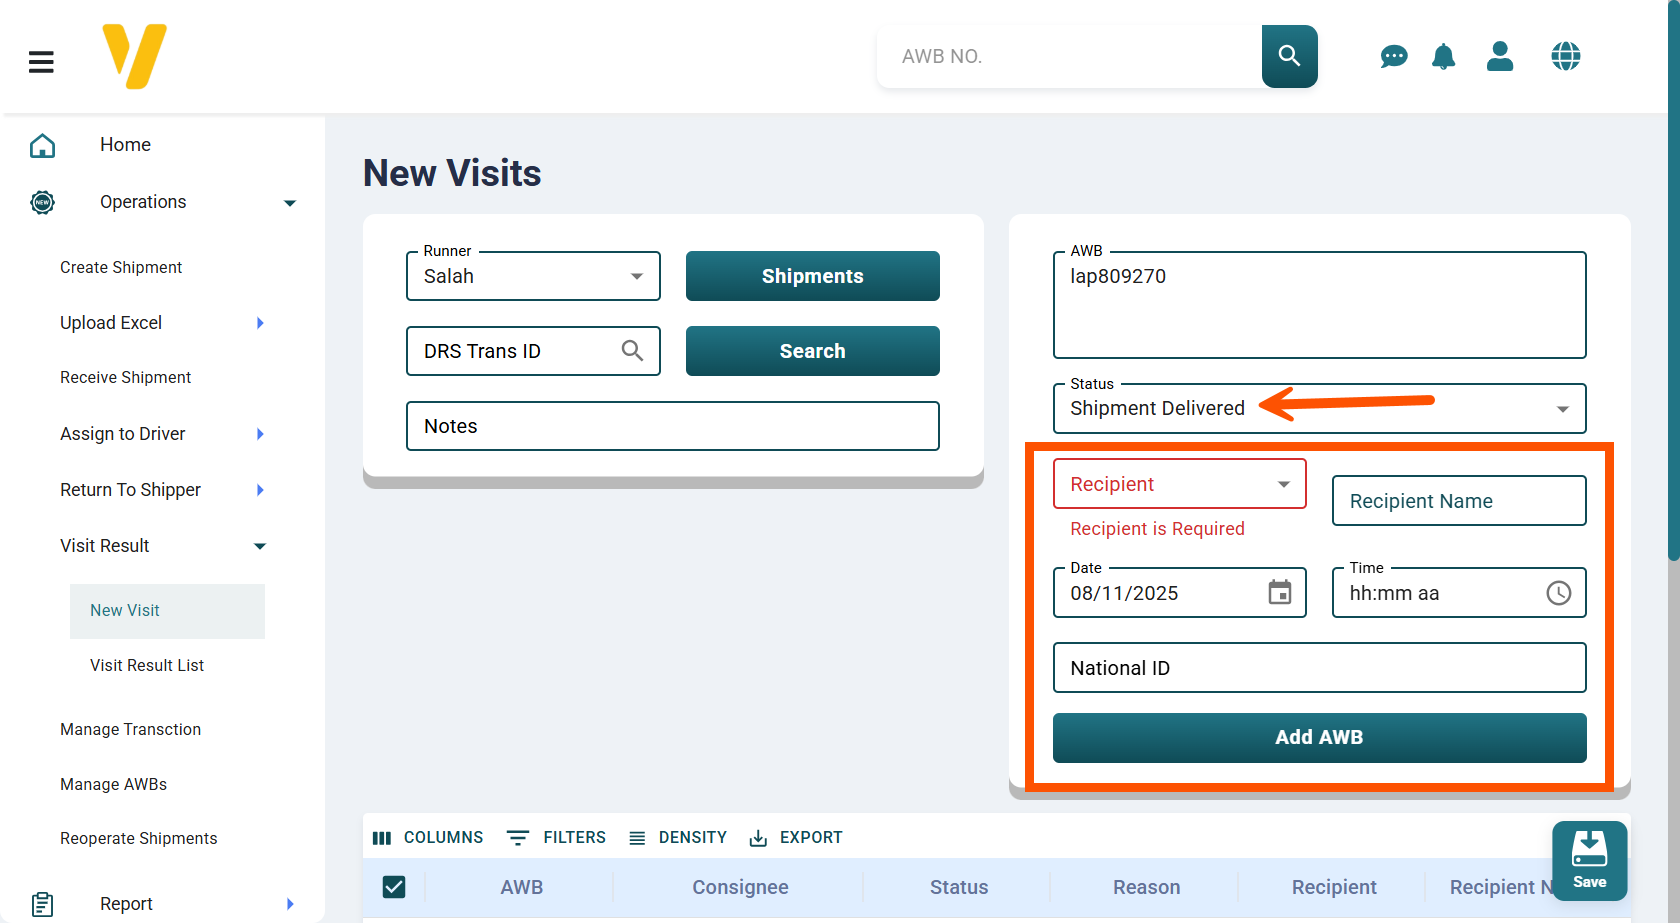Open the Status dropdown
This screenshot has height=923, width=1680.
tap(1318, 408)
